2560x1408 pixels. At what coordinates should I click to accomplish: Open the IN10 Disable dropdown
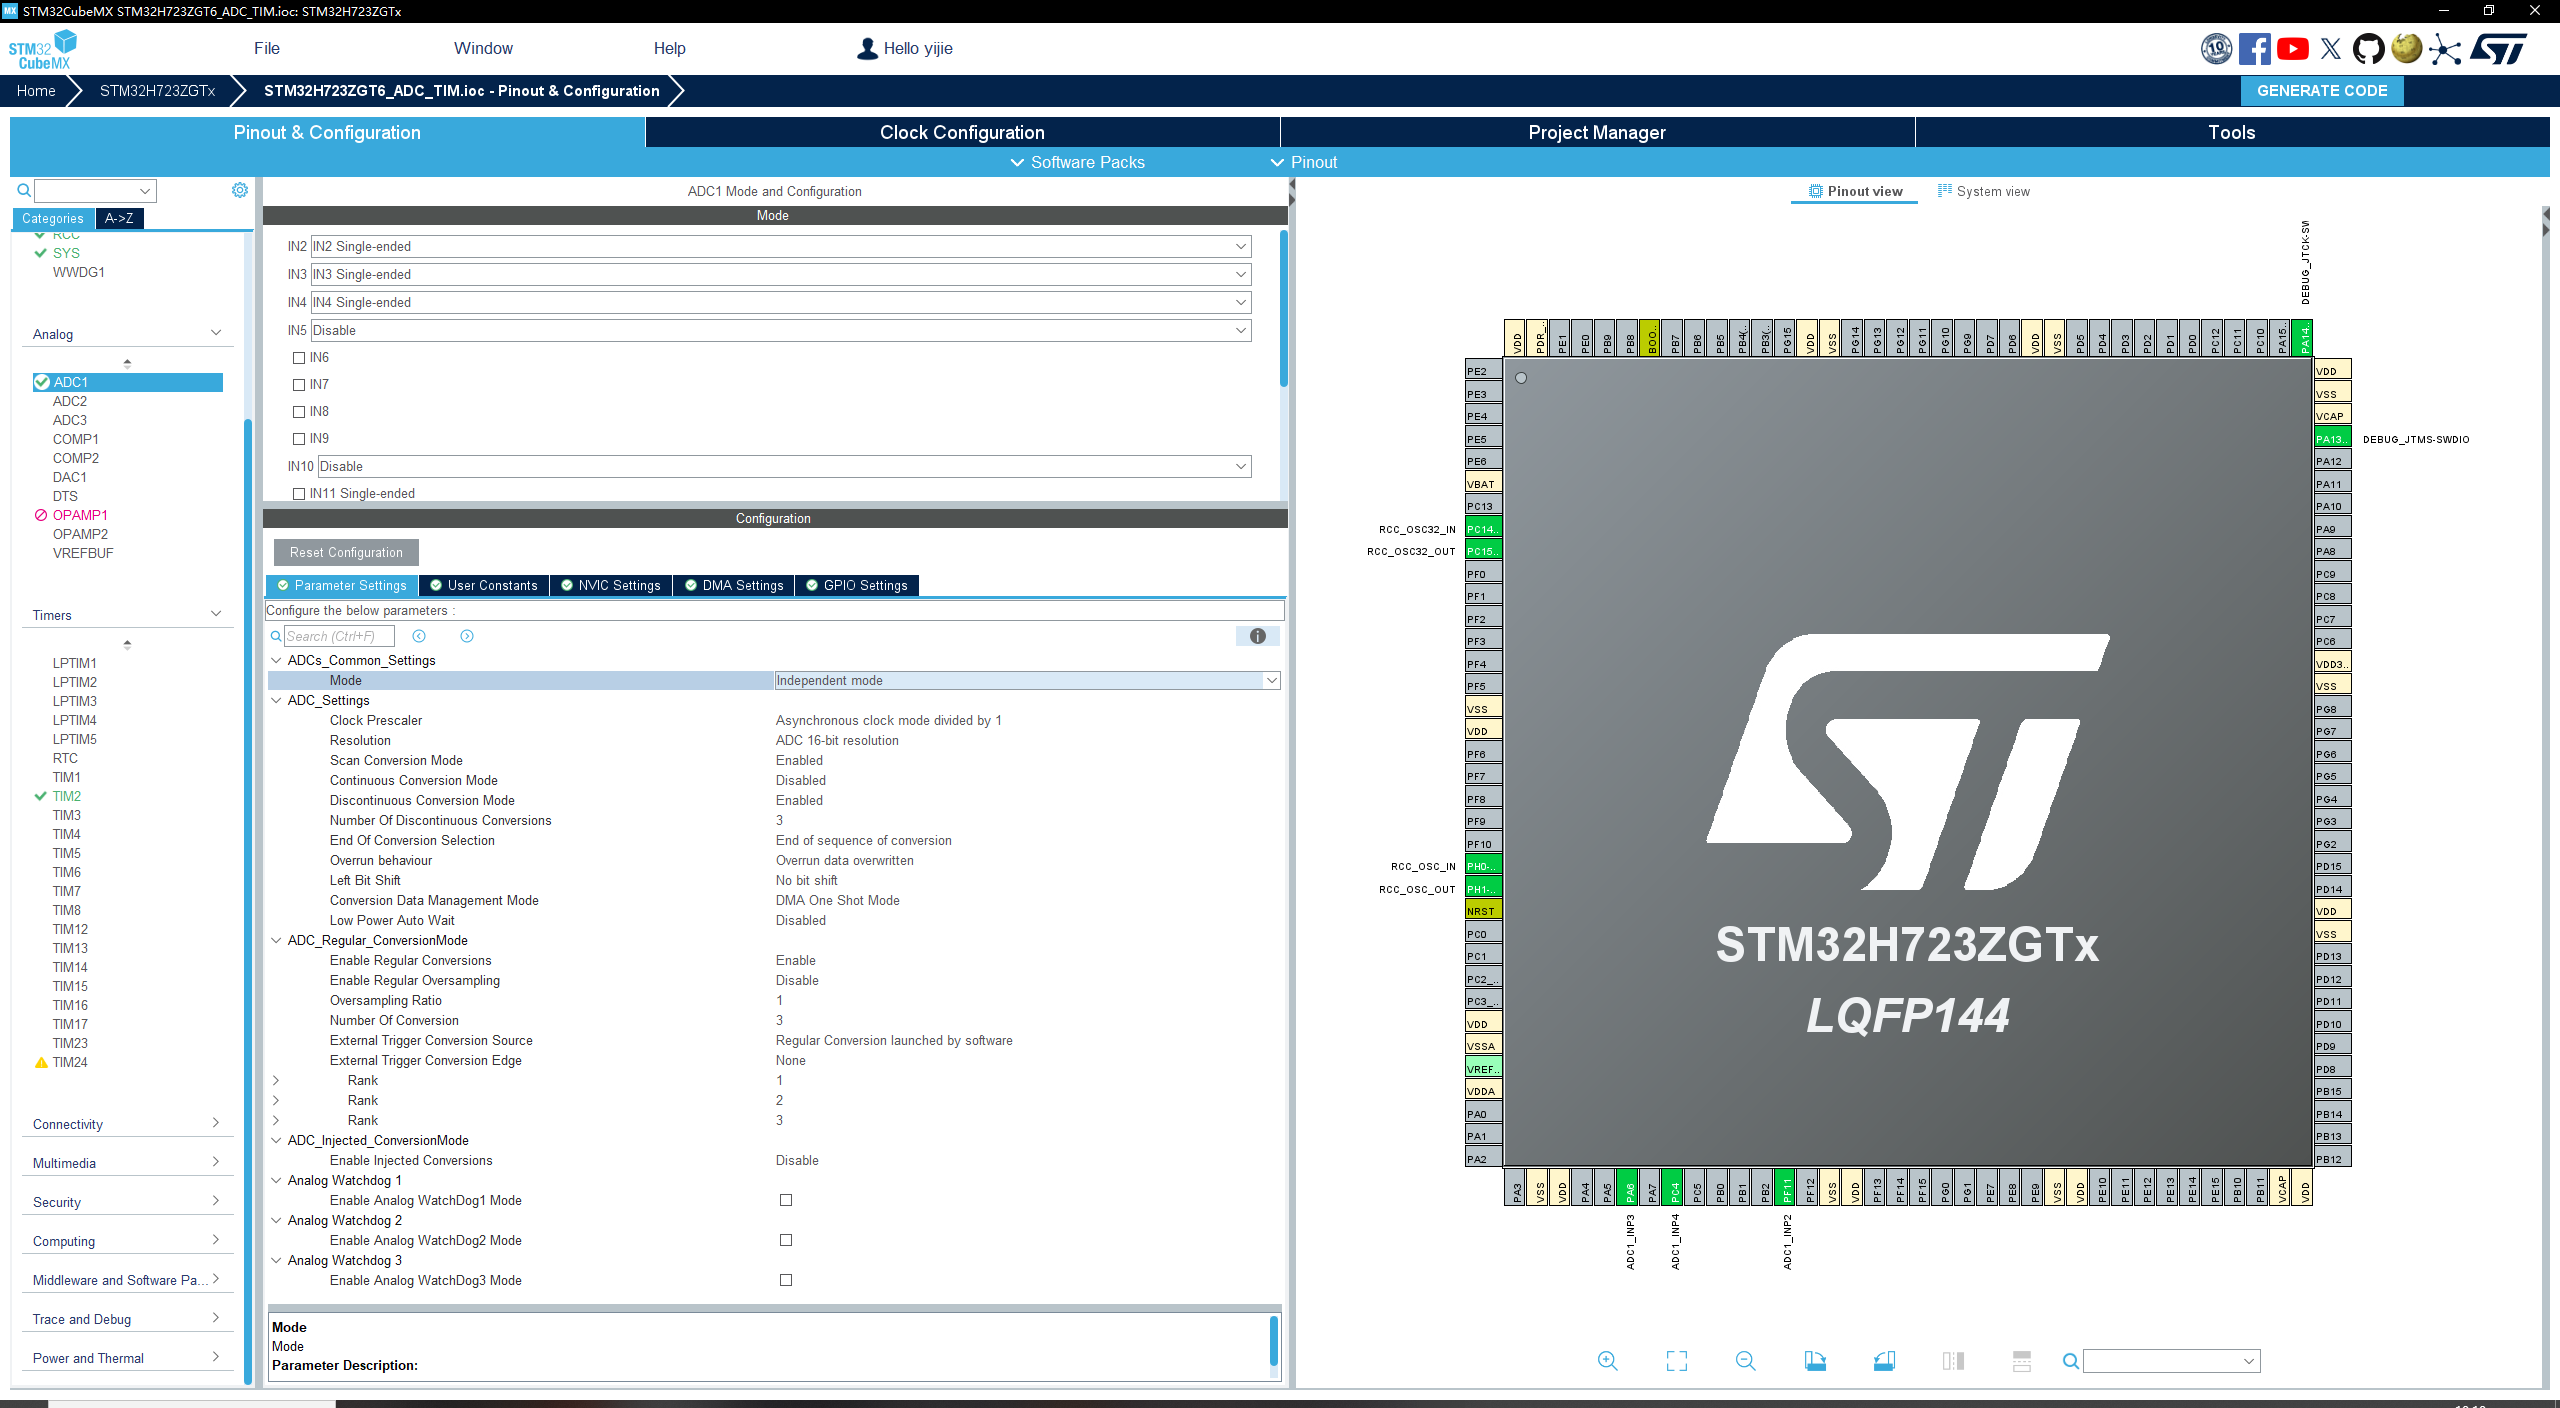point(785,466)
